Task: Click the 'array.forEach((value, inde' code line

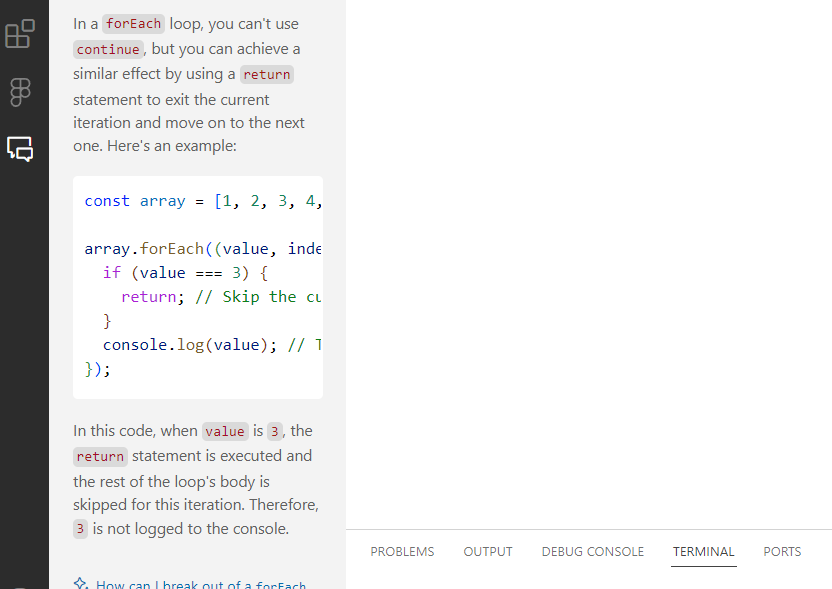Action: pyautogui.click(x=203, y=249)
